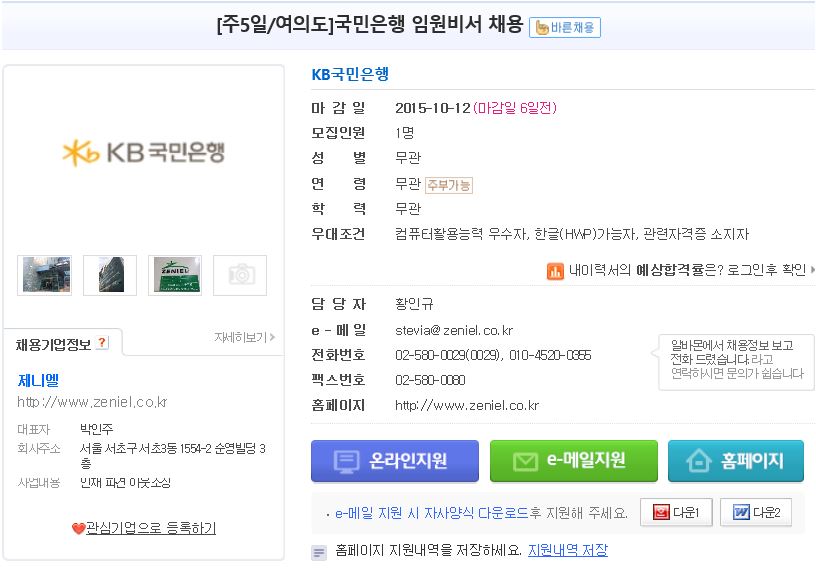816x578 pixels.
Task: Download the Word form with 다운2 button
Action: coord(756,512)
